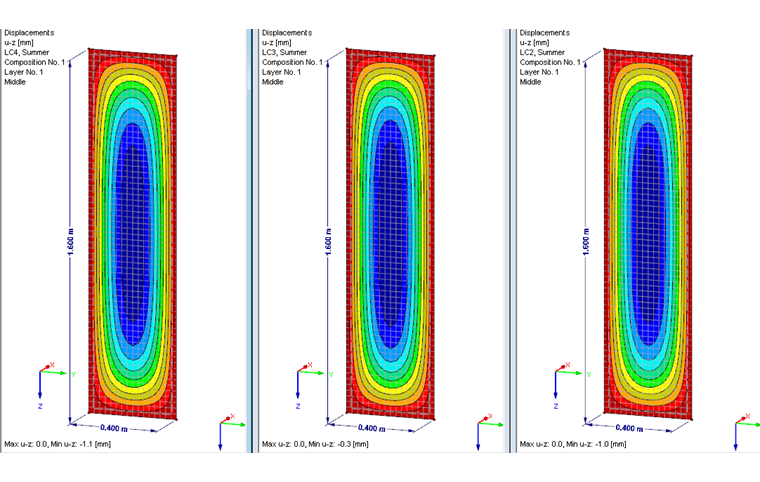Click dark blue center of LC4 displacement plot
This screenshot has width=760, height=482.
point(133,234)
